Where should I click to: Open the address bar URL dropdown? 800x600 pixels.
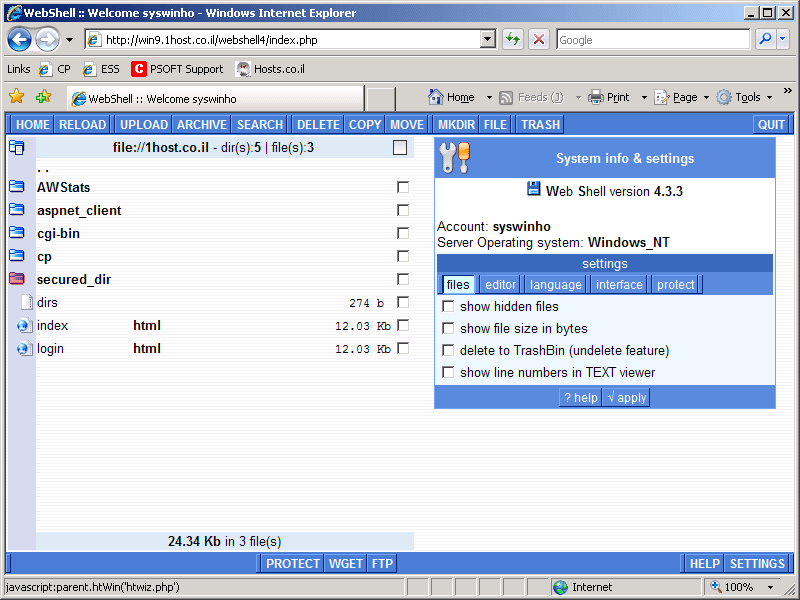[x=488, y=40]
